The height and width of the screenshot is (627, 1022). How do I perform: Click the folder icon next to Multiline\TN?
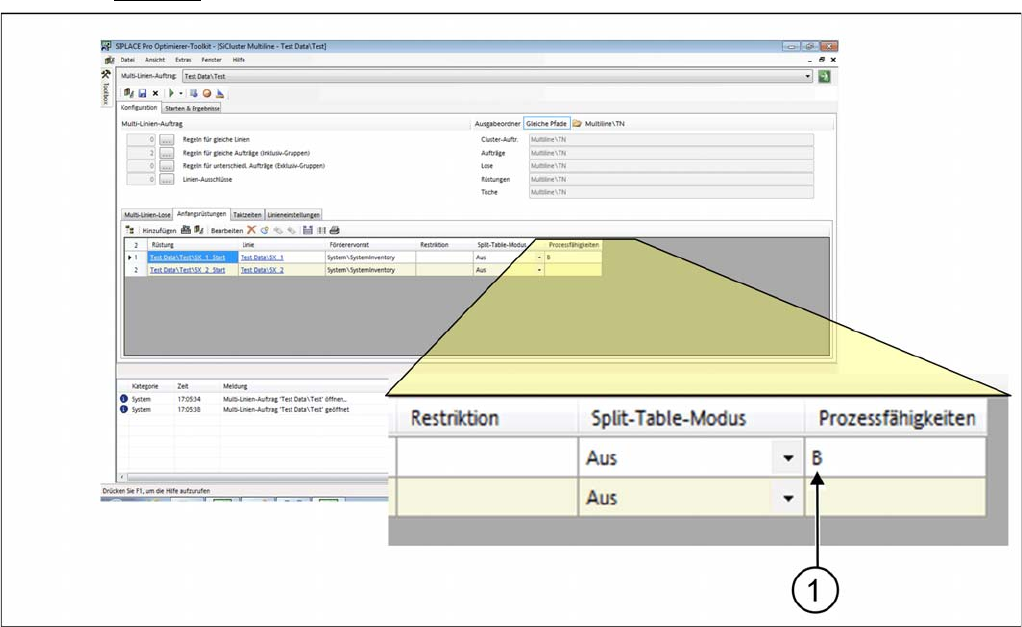pos(577,123)
